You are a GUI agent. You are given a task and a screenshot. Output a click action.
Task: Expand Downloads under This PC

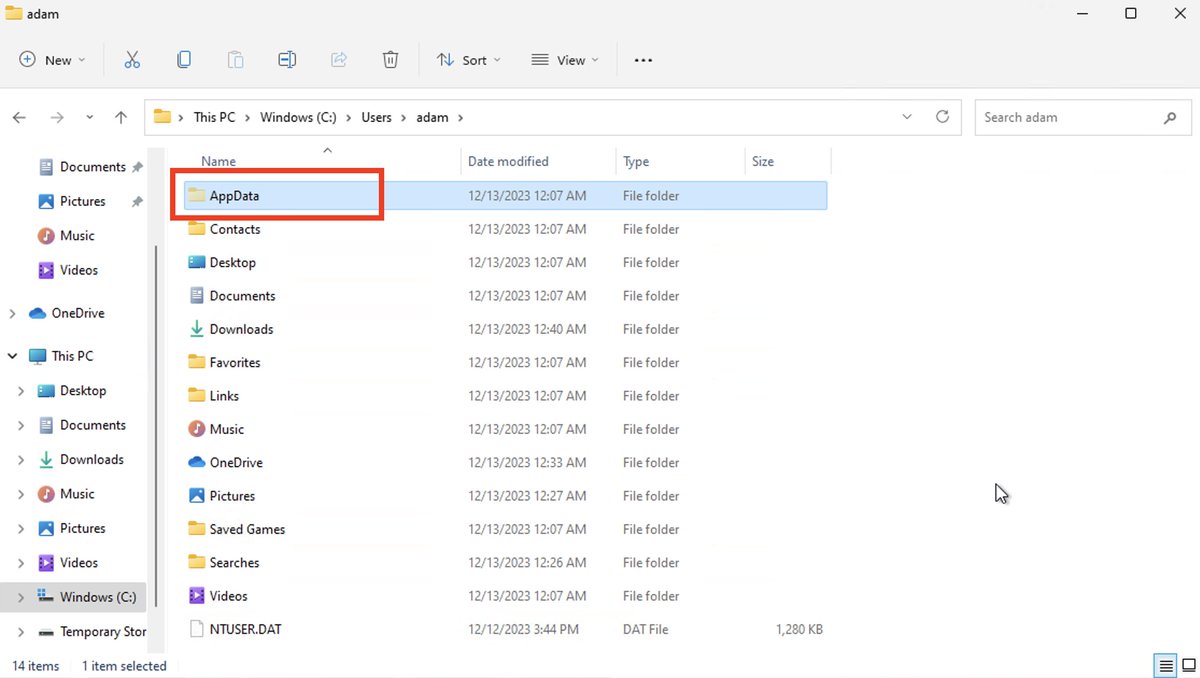[21, 460]
